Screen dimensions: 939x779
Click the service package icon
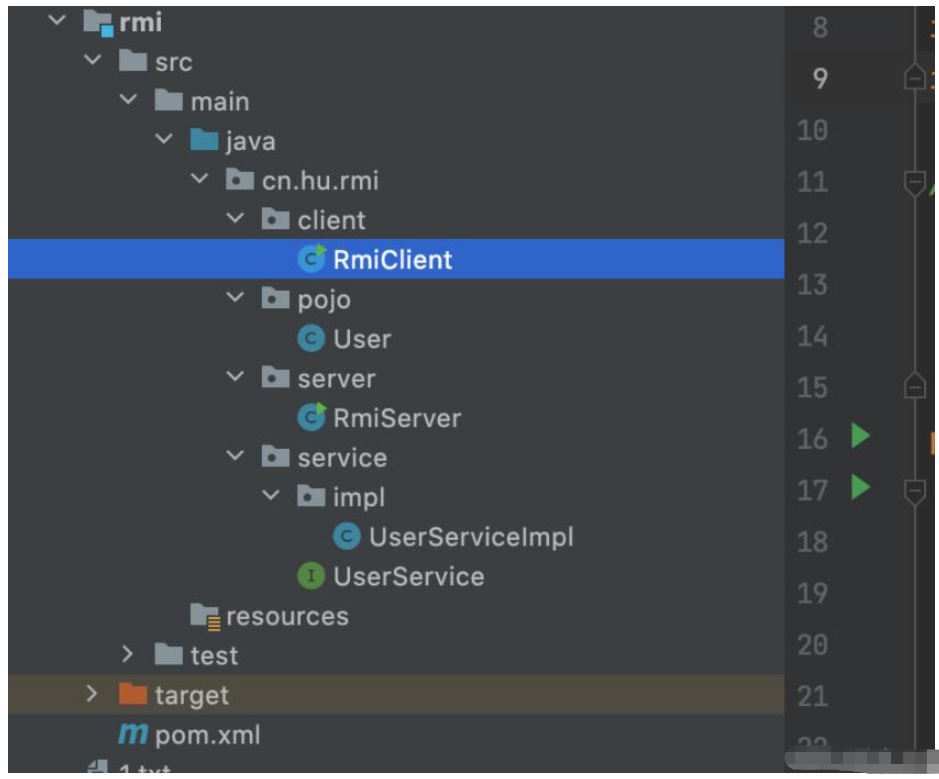[275, 457]
